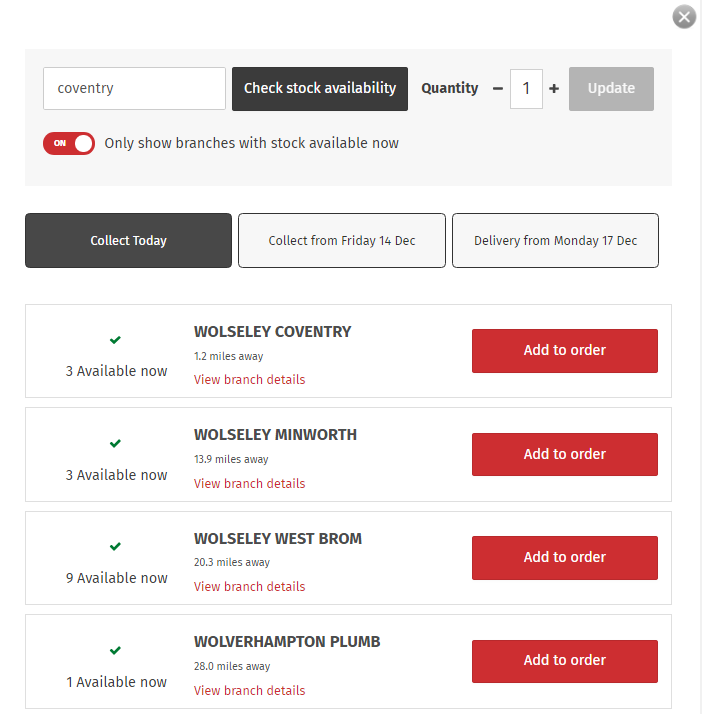Decrease quantity with the minus button

point(498,89)
